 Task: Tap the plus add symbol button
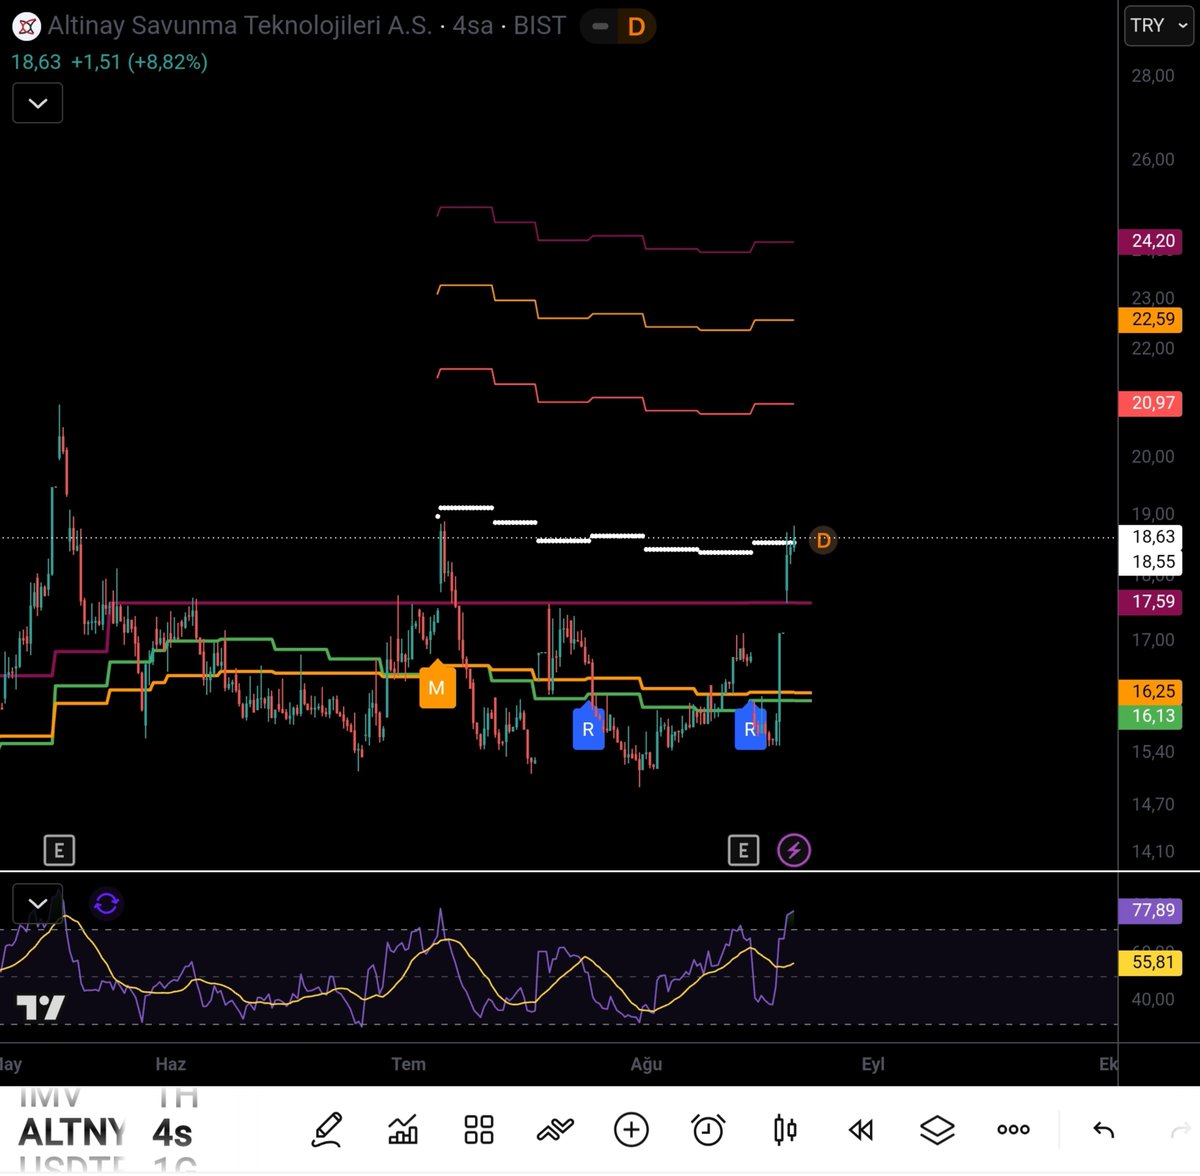coord(631,1130)
